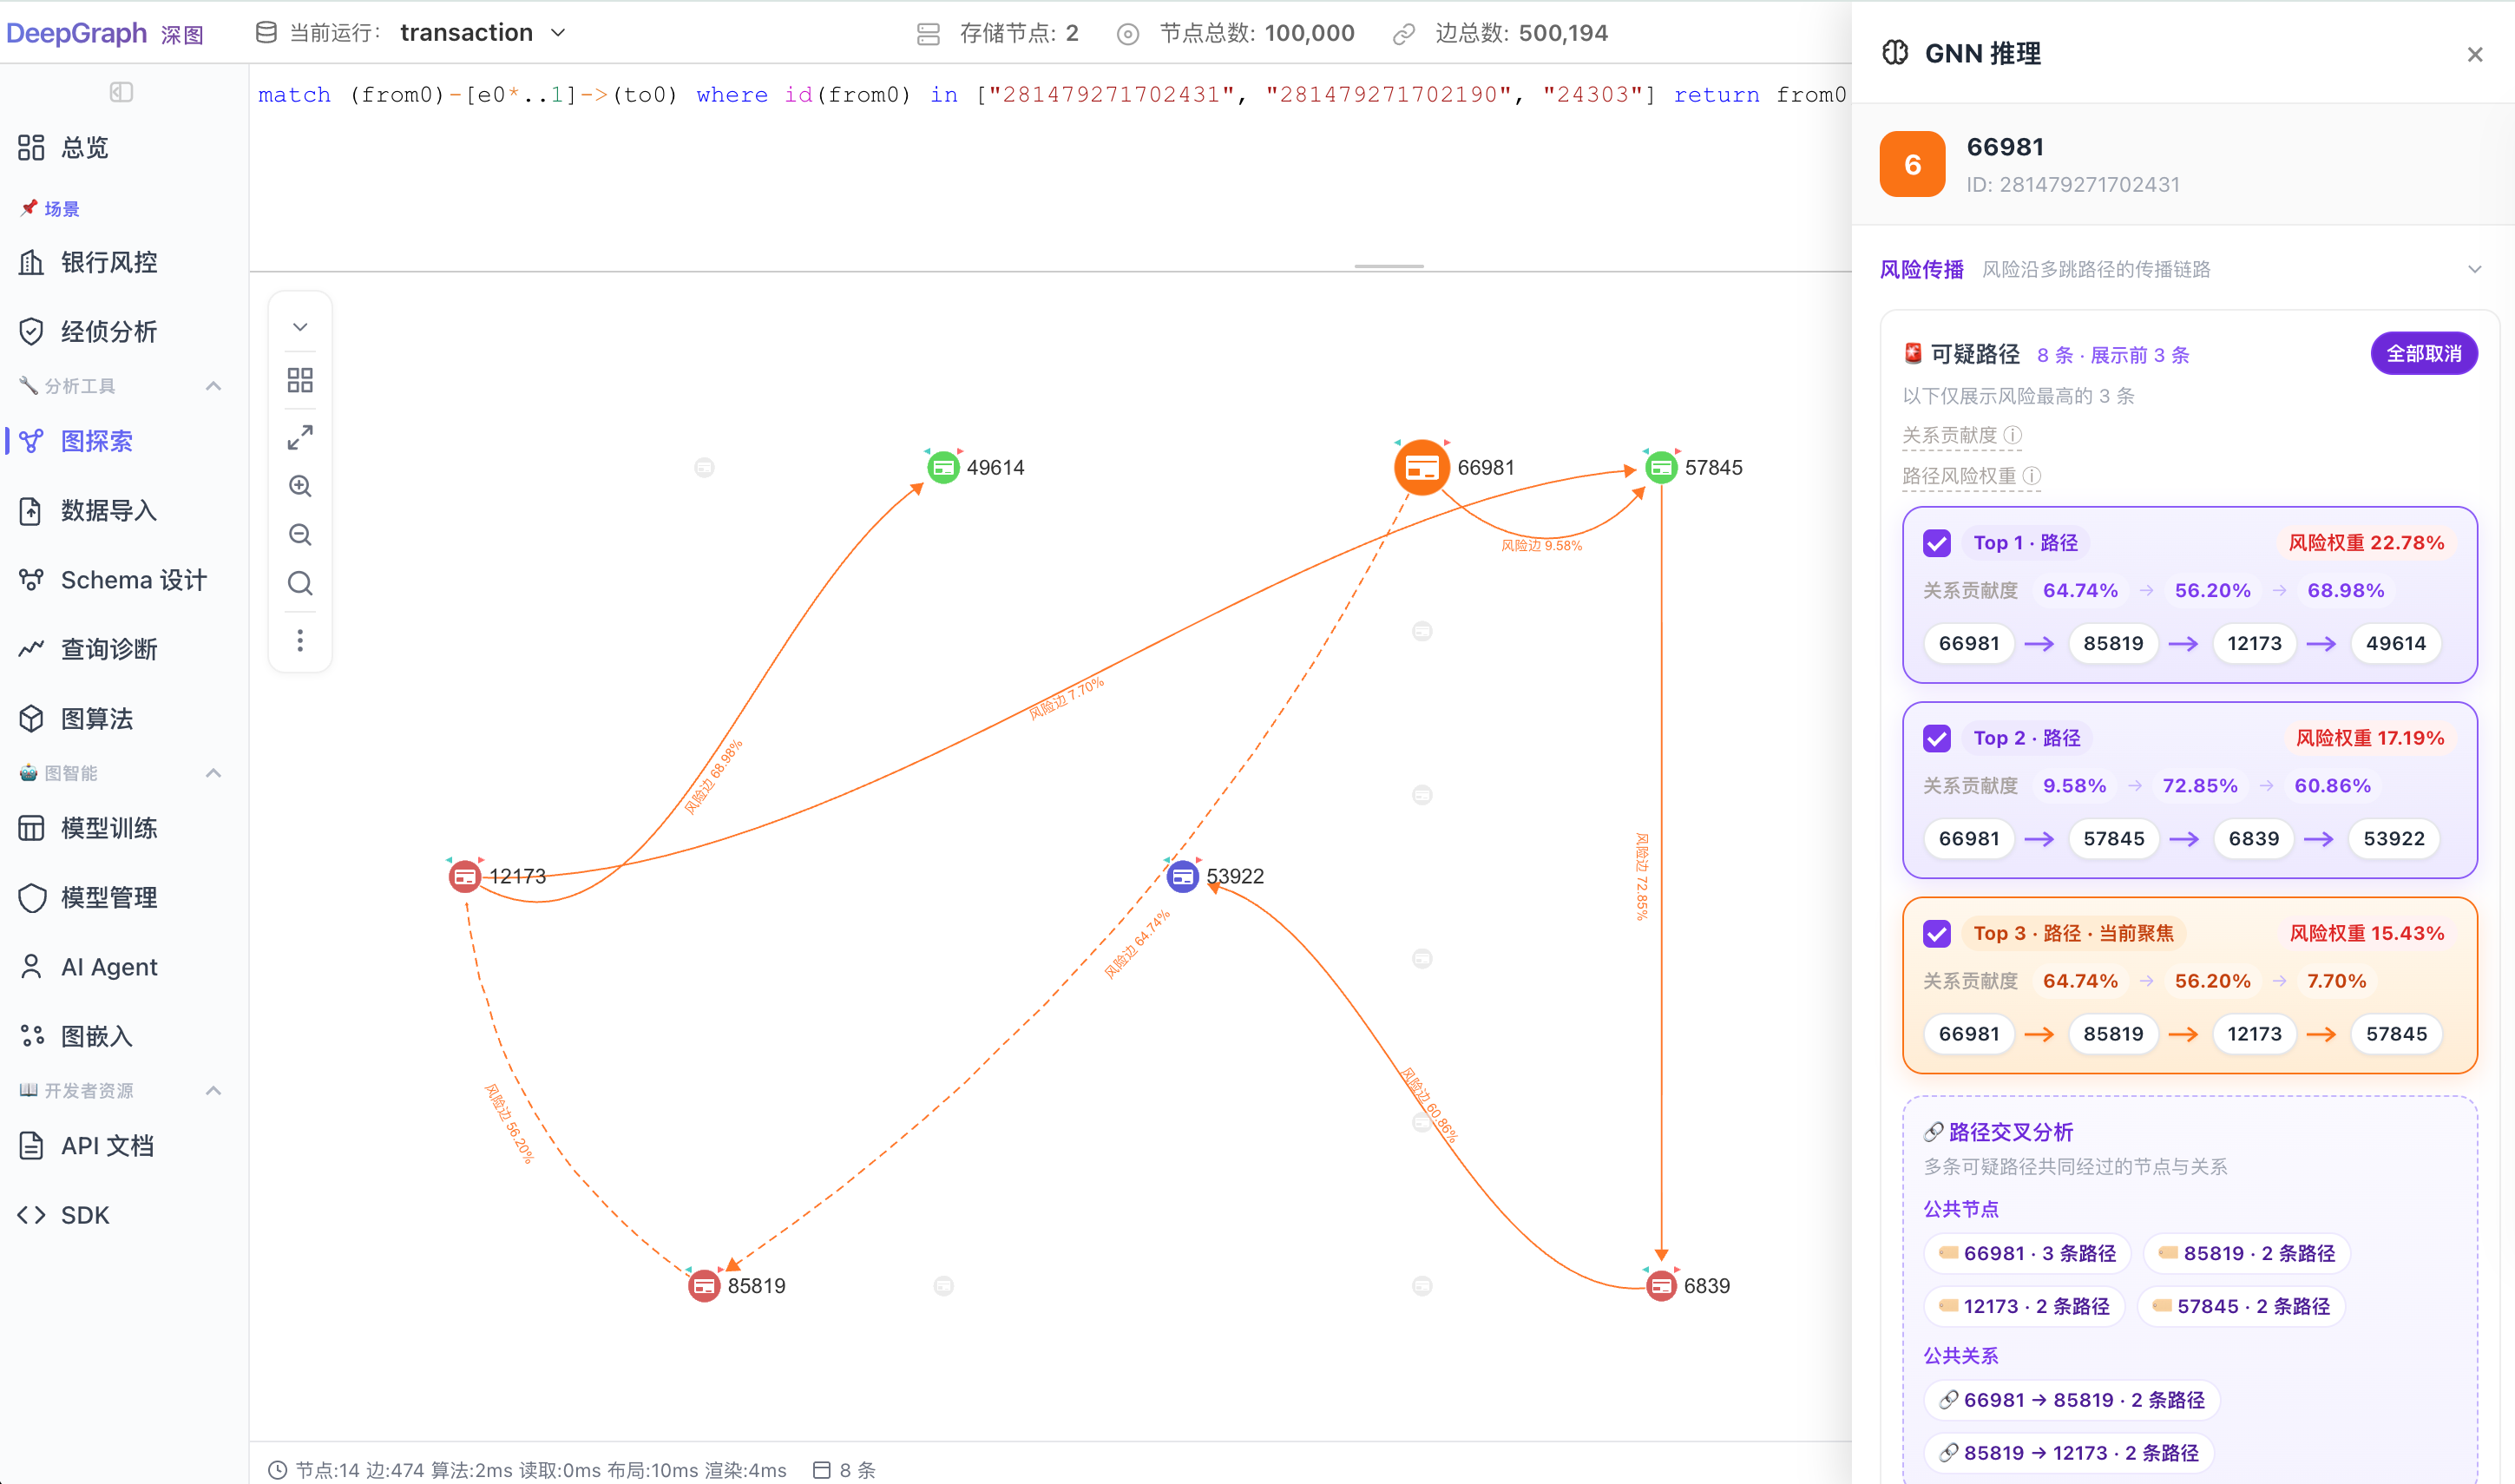Close the GNN 推理 panel
This screenshot has width=2515, height=1484.
coord(2474,54)
